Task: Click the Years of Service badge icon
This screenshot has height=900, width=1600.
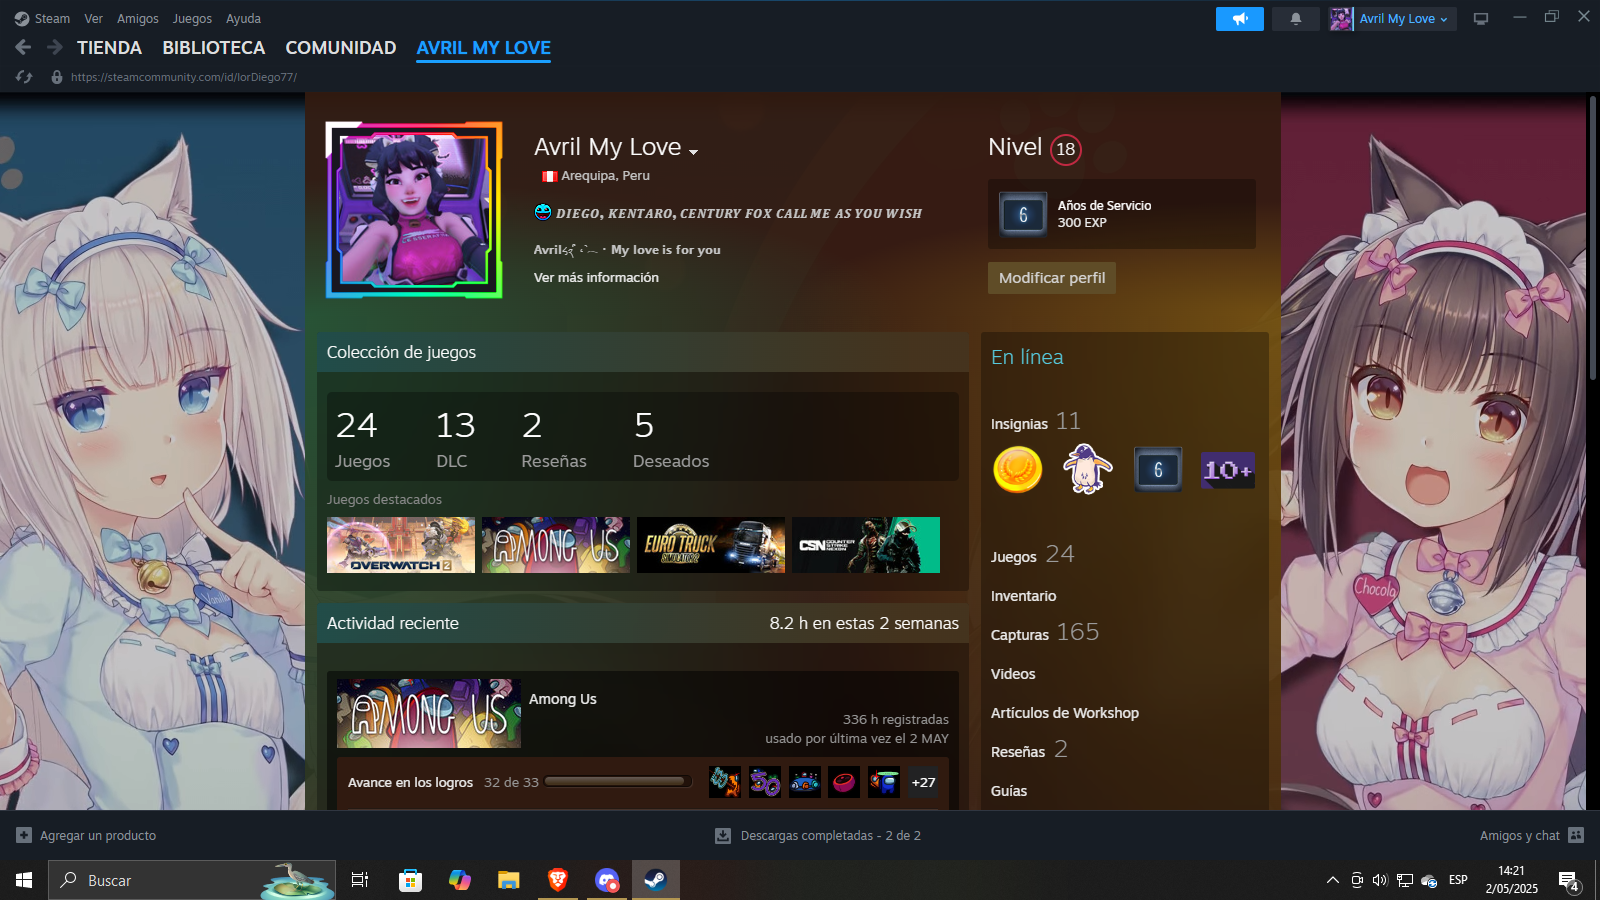Action: 1023,214
